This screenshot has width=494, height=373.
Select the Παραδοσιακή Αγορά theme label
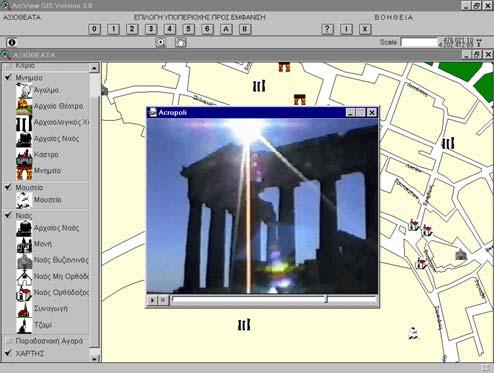pyautogui.click(x=49, y=341)
